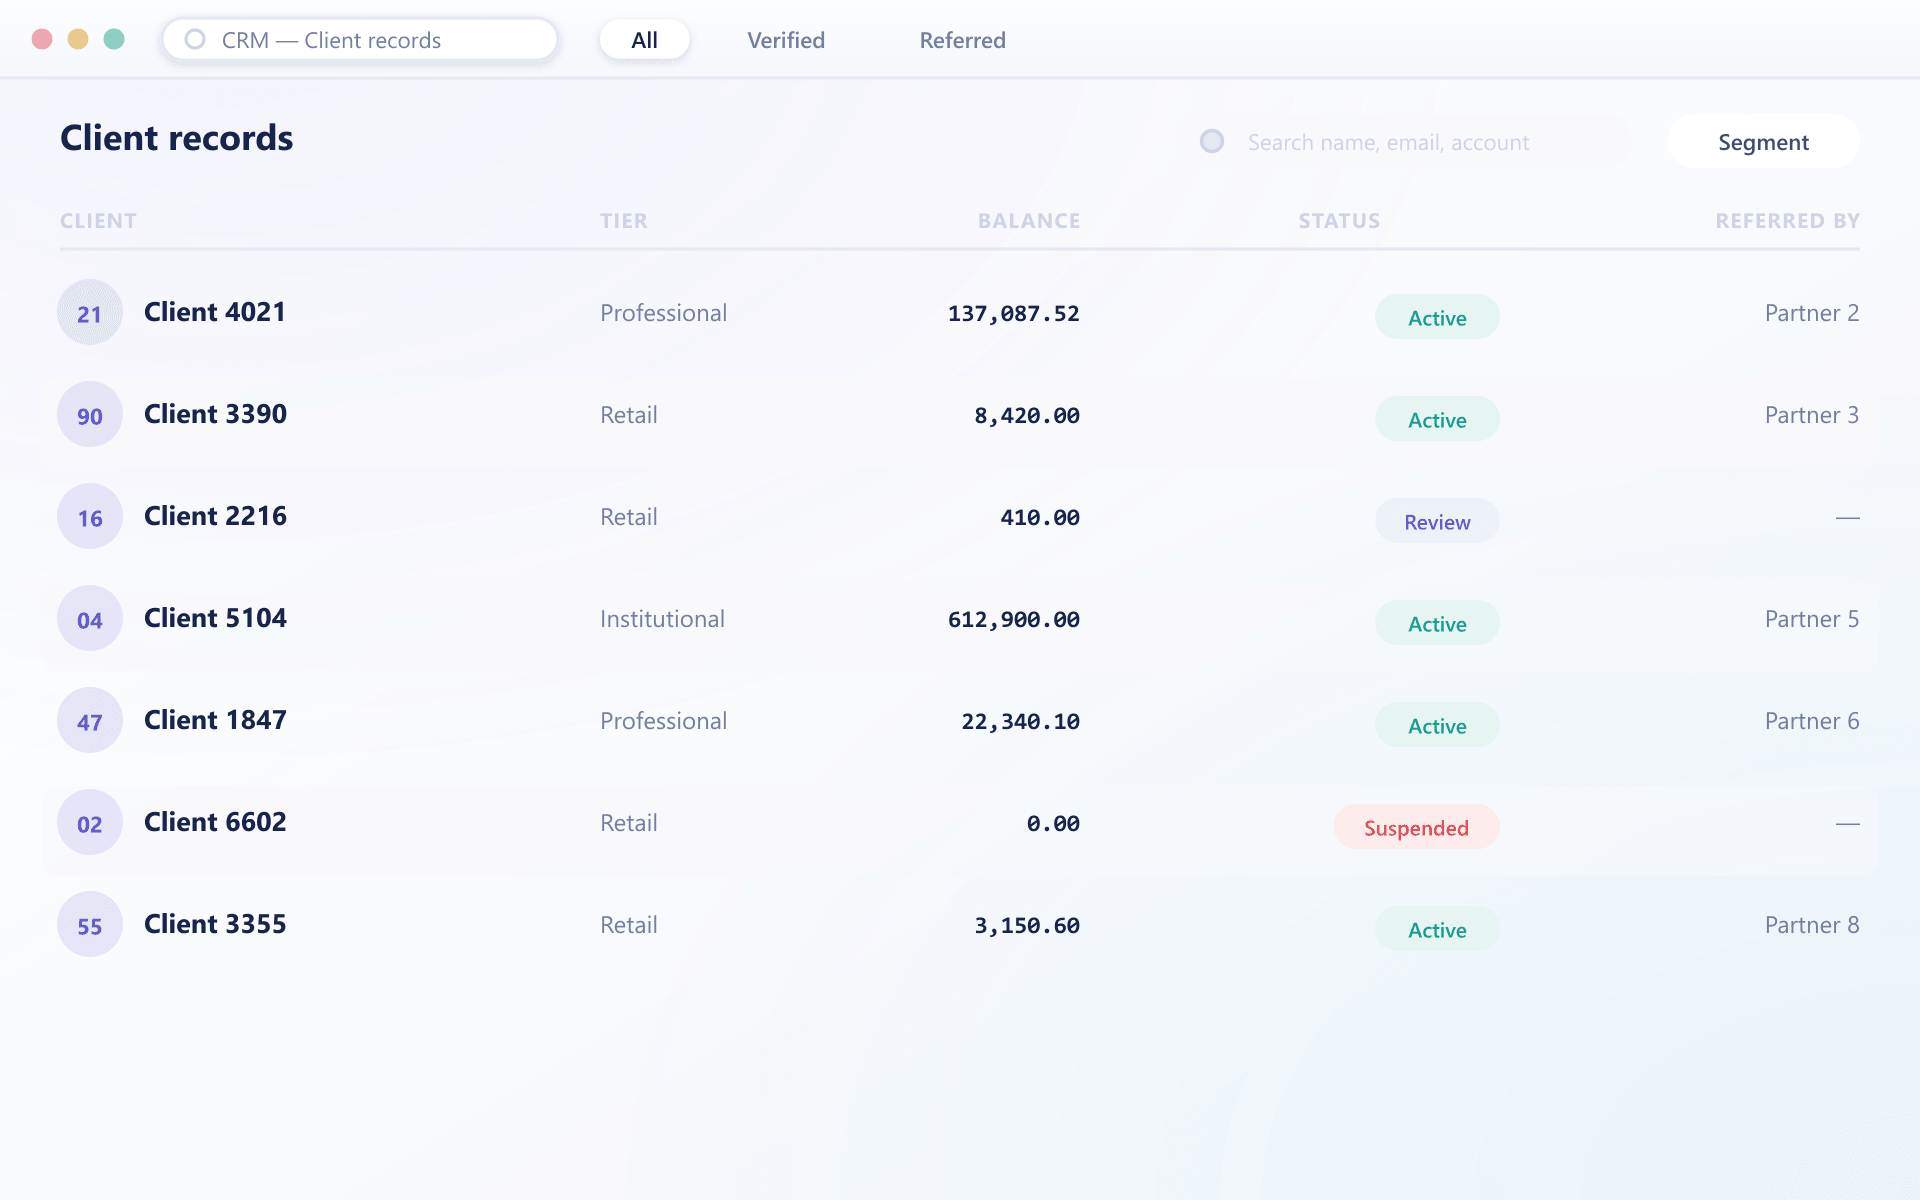Switch to the Verified tab
The height and width of the screenshot is (1200, 1920).
point(786,40)
